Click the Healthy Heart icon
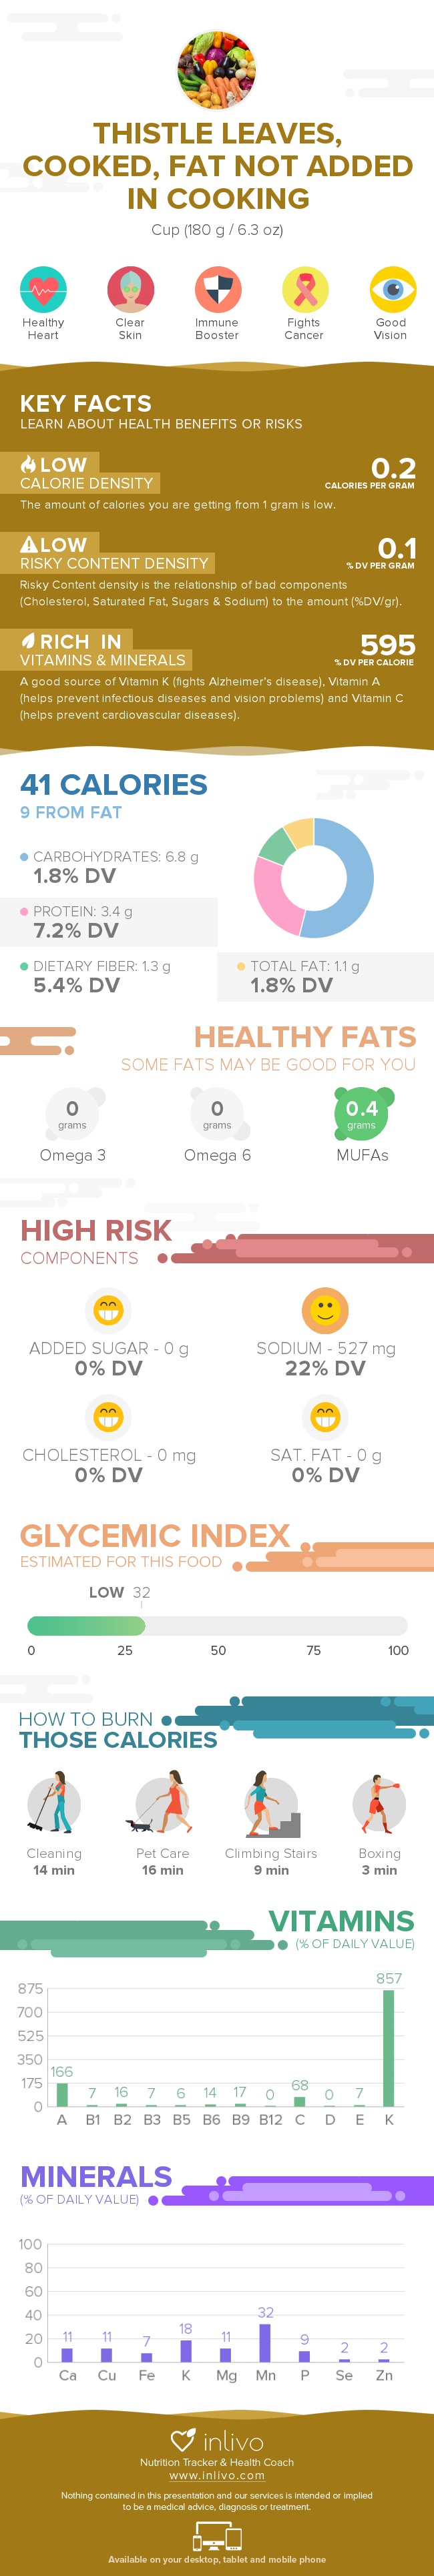 (x=43, y=290)
